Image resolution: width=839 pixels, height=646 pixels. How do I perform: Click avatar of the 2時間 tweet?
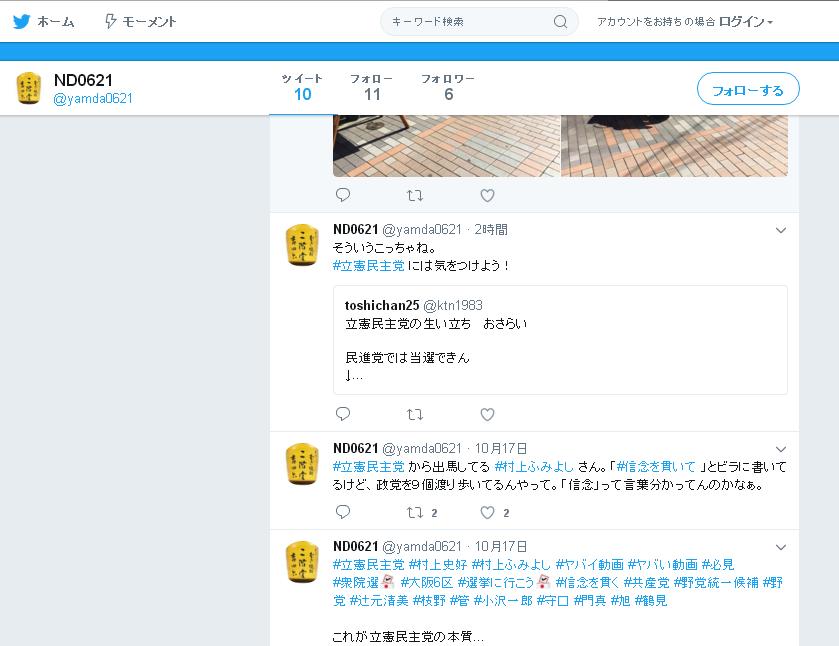pyautogui.click(x=302, y=245)
